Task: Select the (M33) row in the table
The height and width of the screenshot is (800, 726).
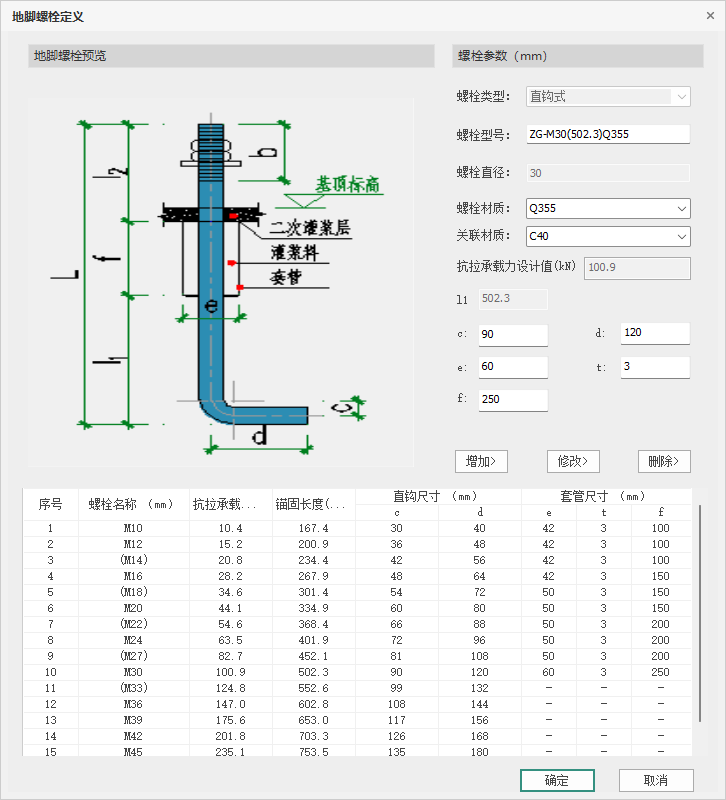Action: (x=357, y=688)
